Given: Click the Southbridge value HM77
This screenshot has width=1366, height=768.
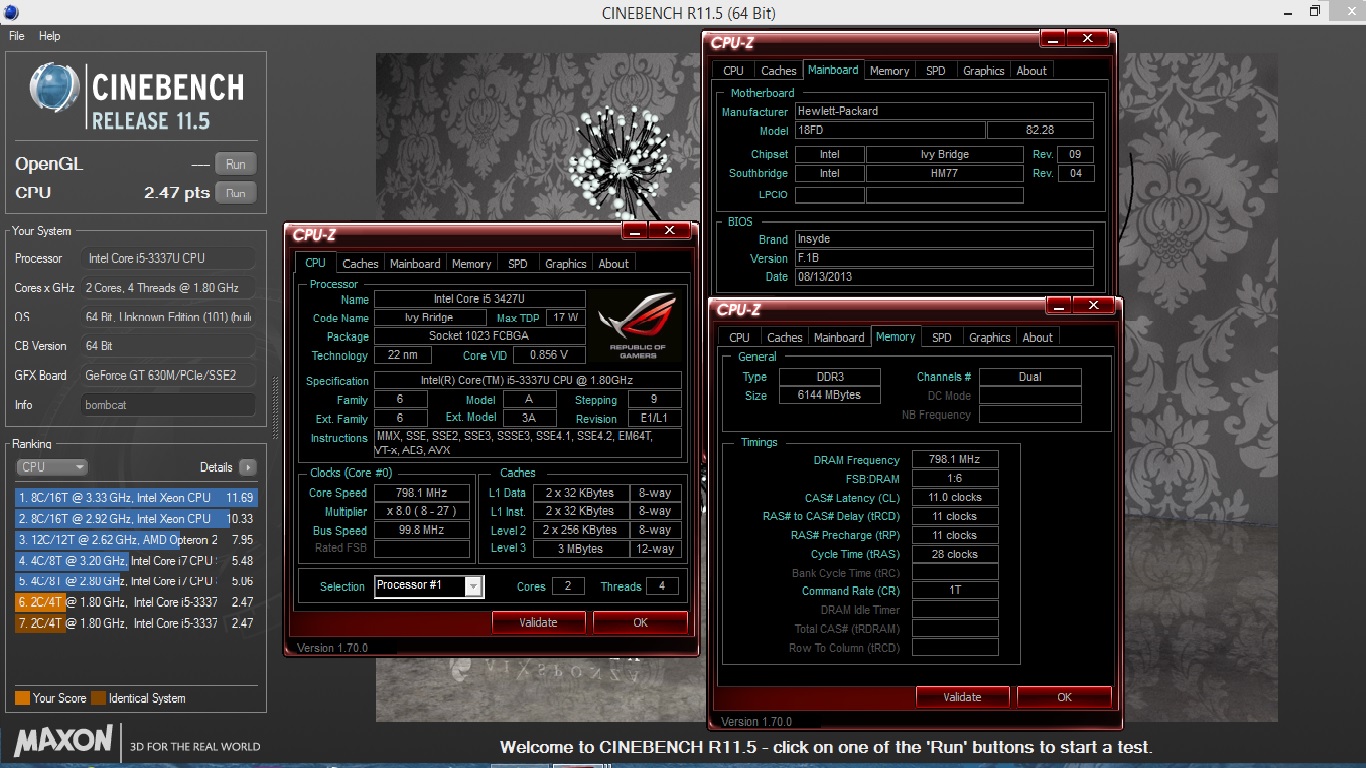Looking at the screenshot, I should click(945, 173).
